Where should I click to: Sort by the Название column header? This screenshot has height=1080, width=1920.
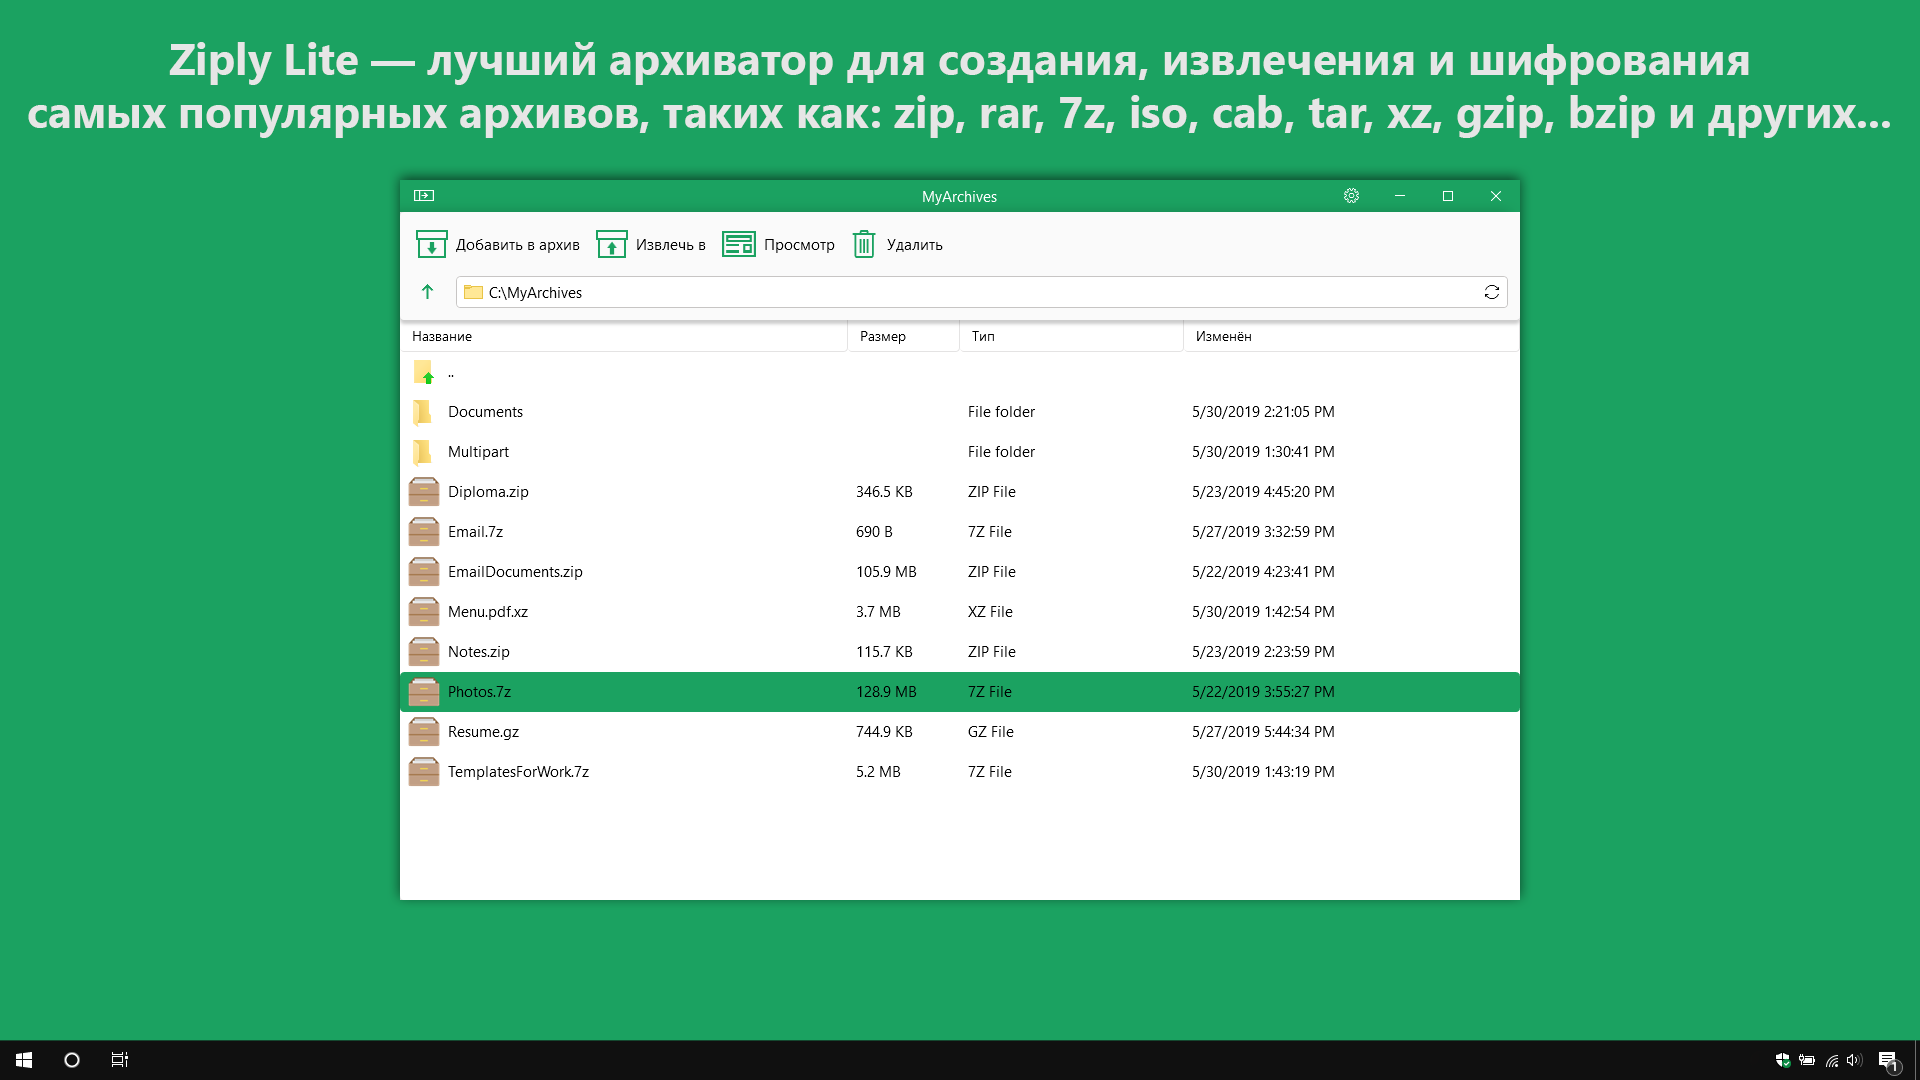click(624, 336)
